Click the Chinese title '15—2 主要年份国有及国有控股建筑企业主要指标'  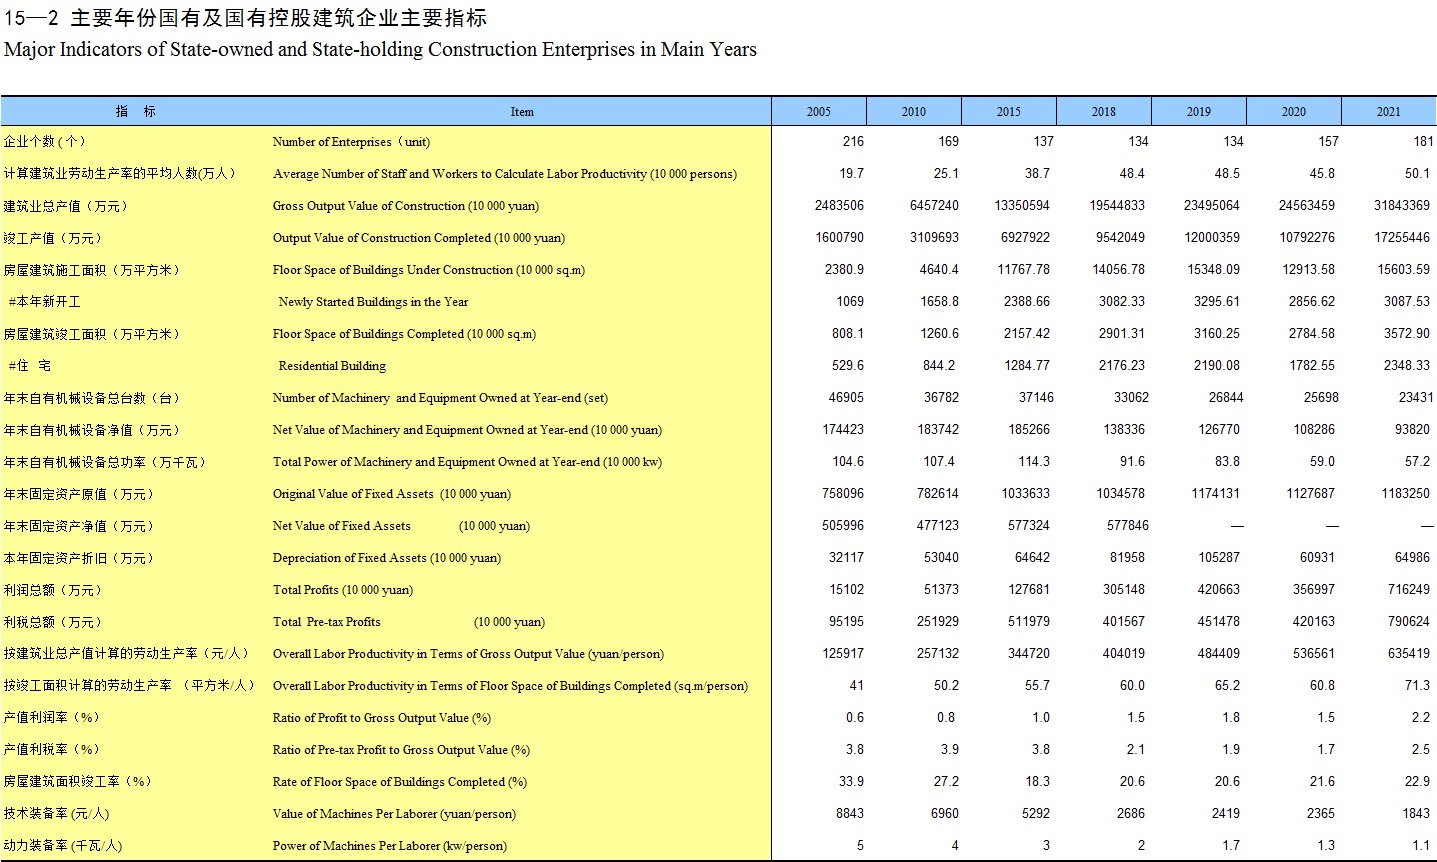(x=246, y=18)
